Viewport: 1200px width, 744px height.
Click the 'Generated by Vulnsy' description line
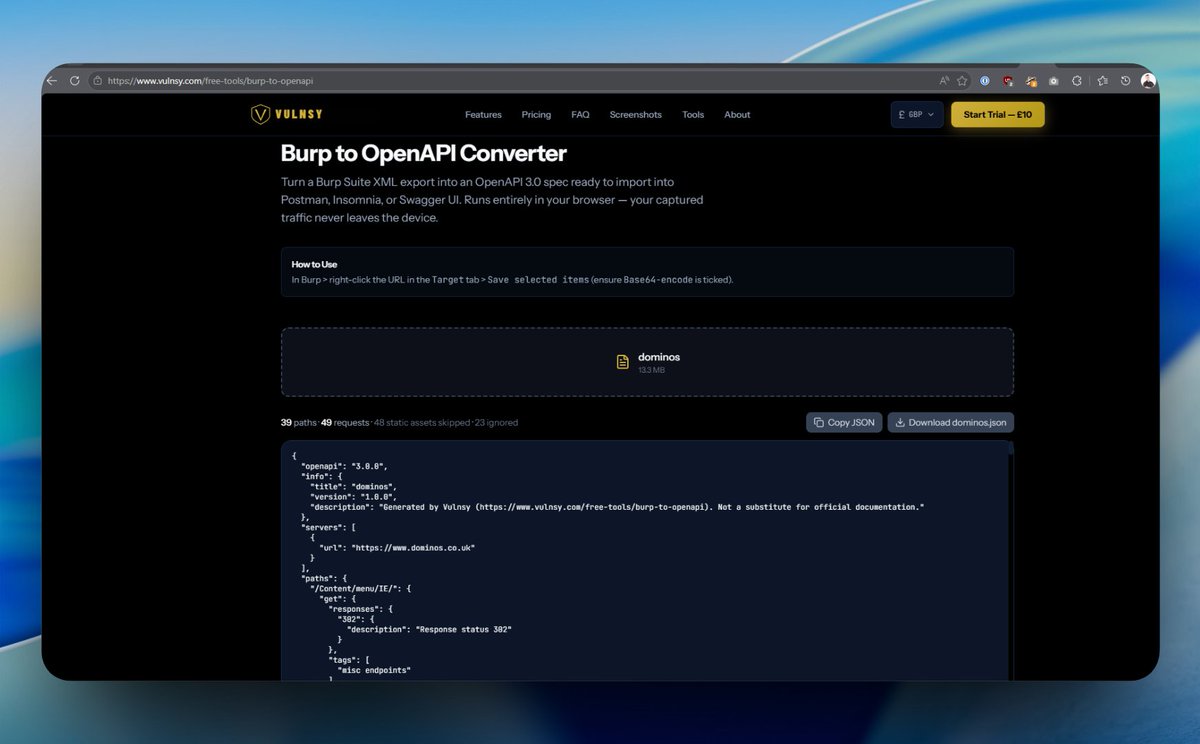pos(617,507)
